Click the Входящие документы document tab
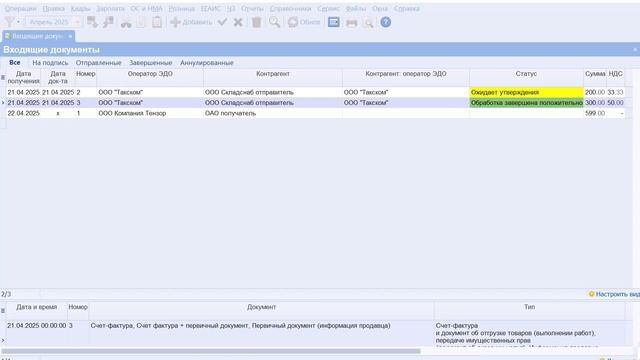This screenshot has height=360, width=640. click(x=37, y=36)
